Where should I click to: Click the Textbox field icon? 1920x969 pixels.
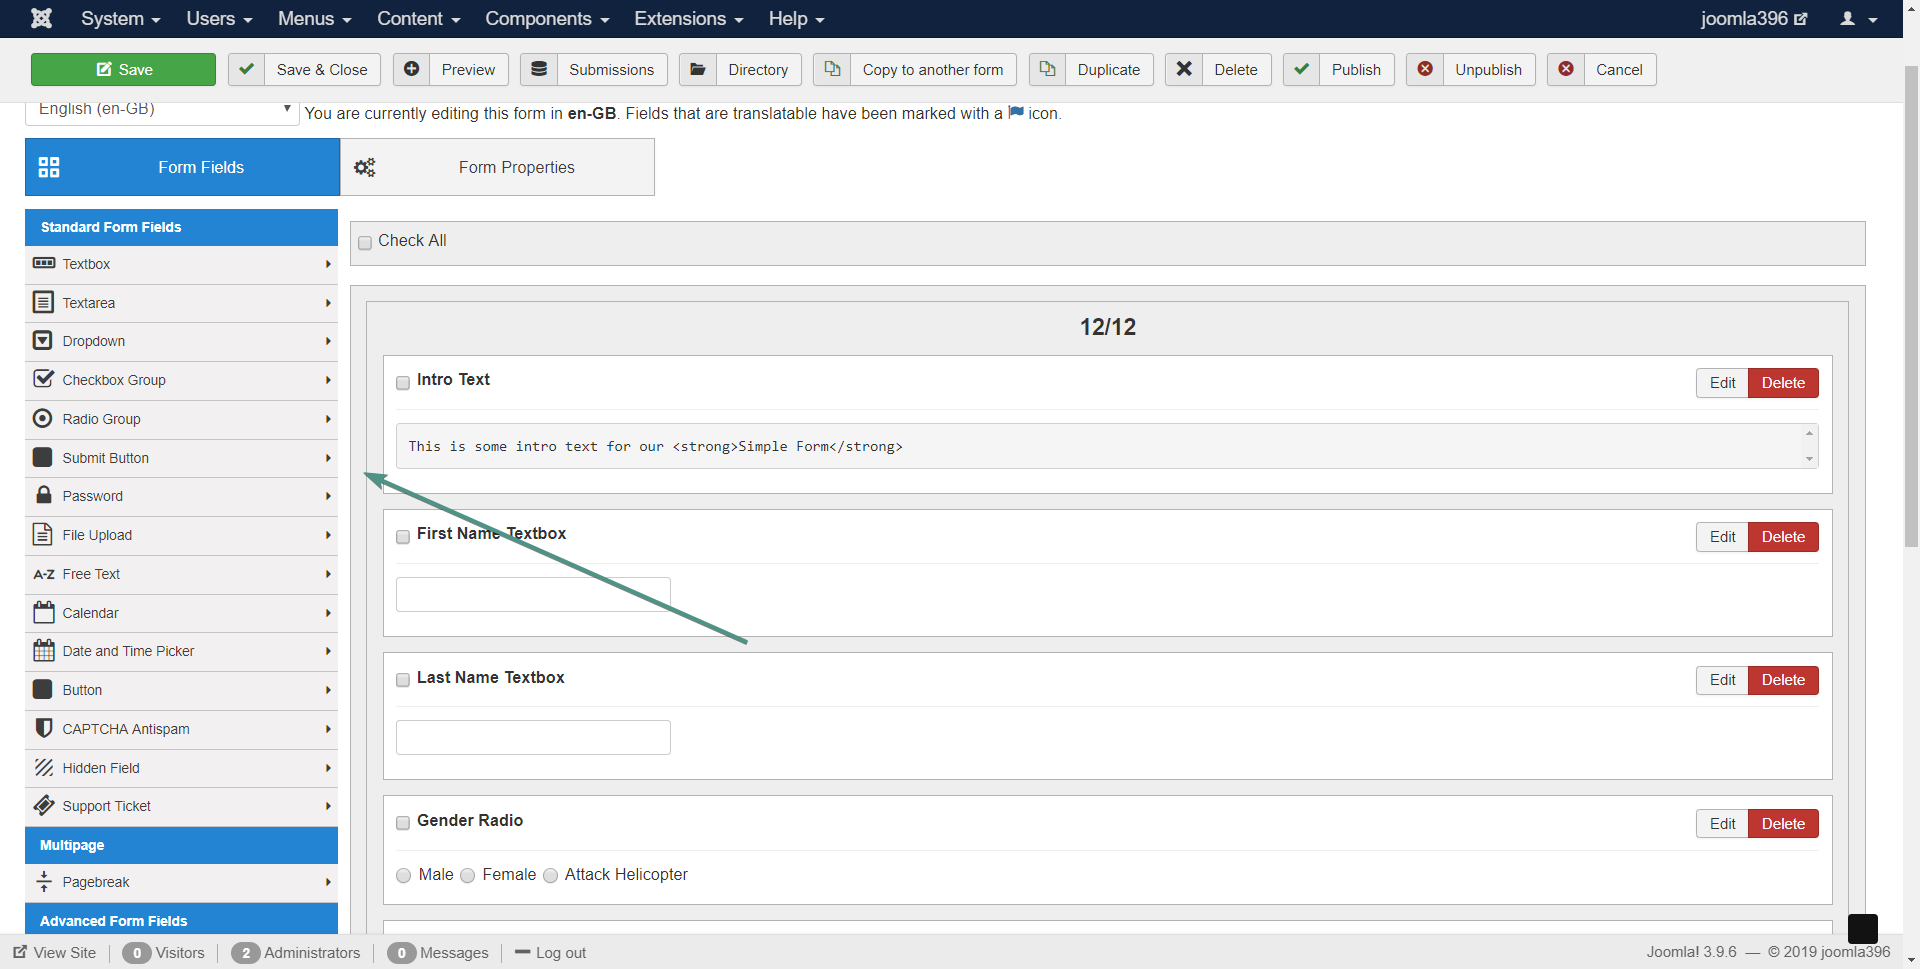point(43,263)
